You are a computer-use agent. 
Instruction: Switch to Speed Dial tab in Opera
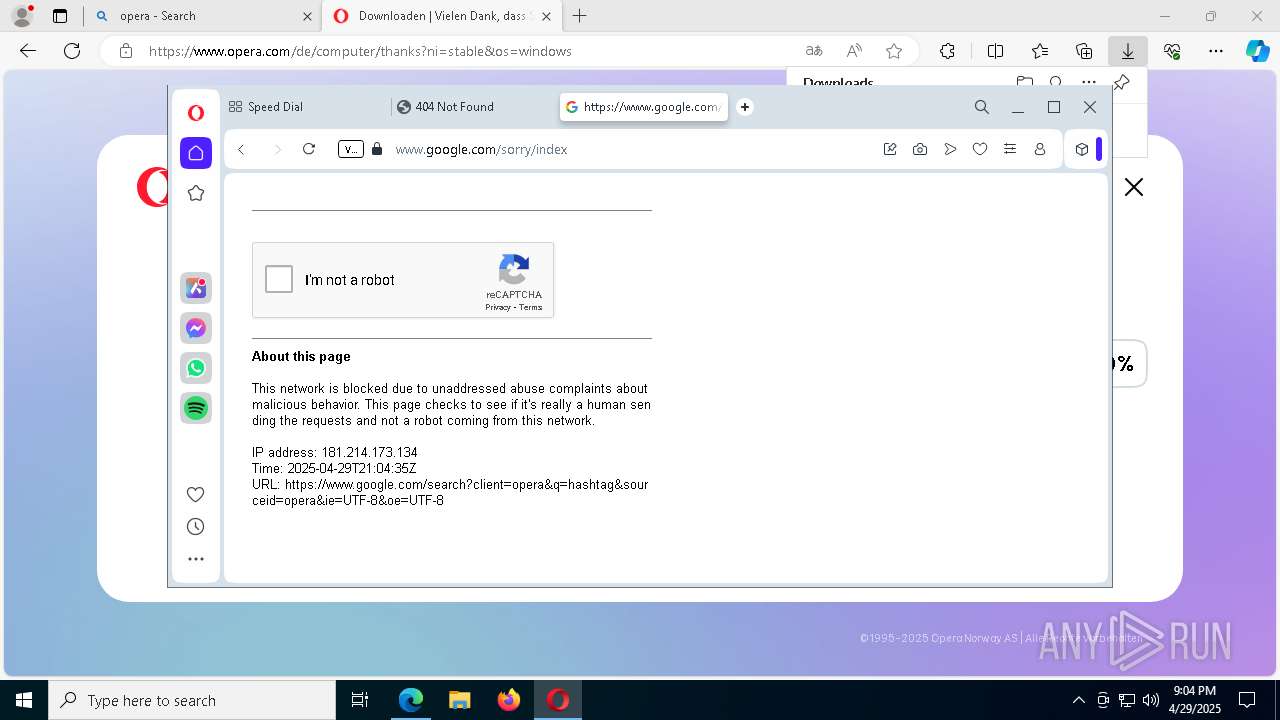click(305, 107)
